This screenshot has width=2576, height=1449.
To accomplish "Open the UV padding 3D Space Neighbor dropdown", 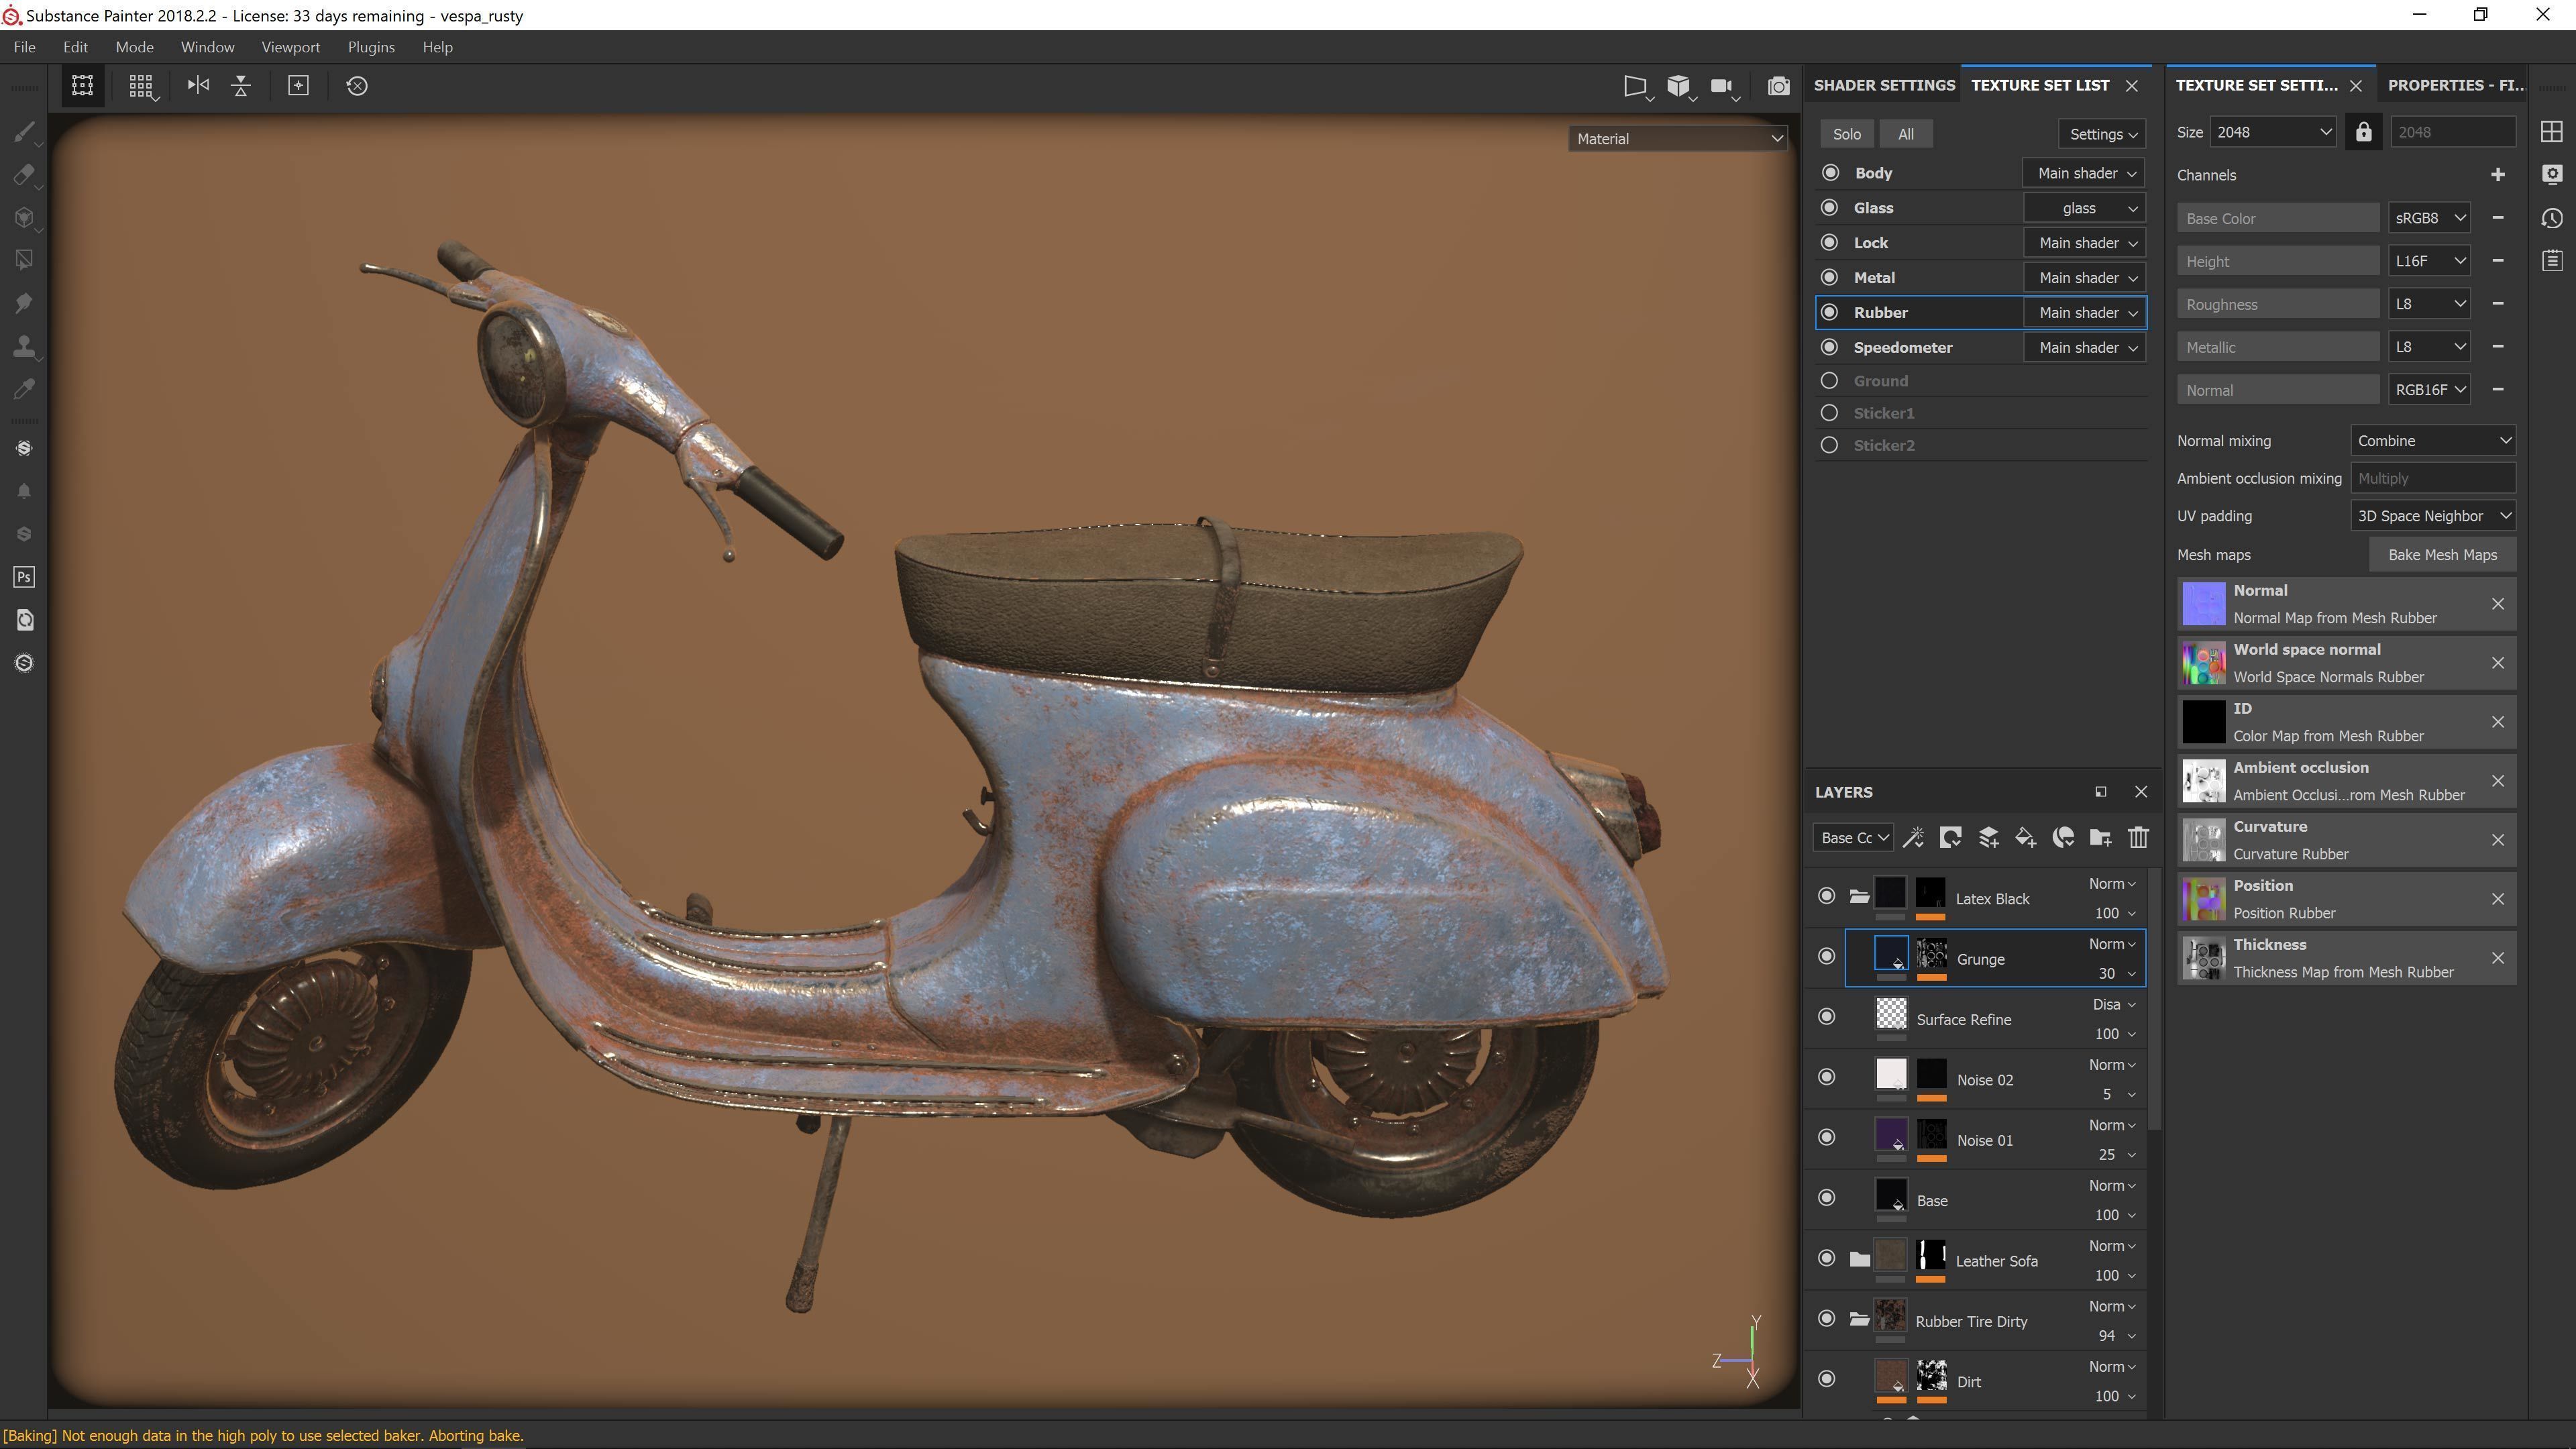I will 2432,516.
